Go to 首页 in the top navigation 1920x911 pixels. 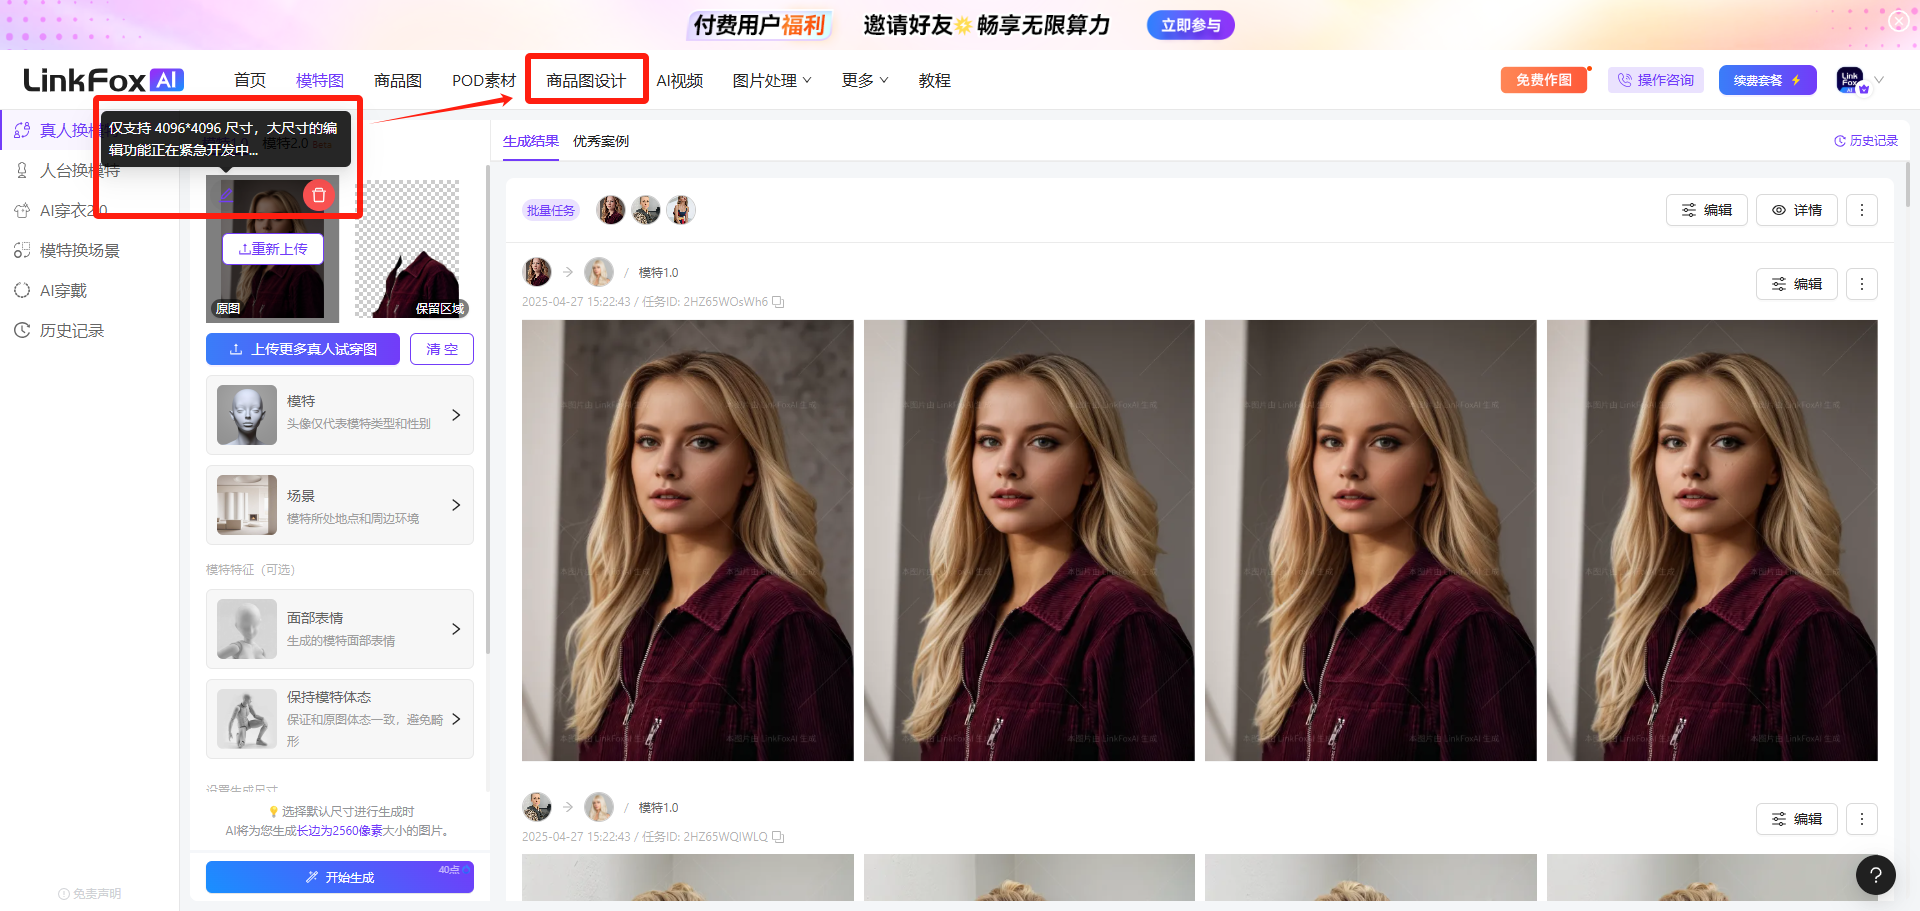pyautogui.click(x=250, y=80)
